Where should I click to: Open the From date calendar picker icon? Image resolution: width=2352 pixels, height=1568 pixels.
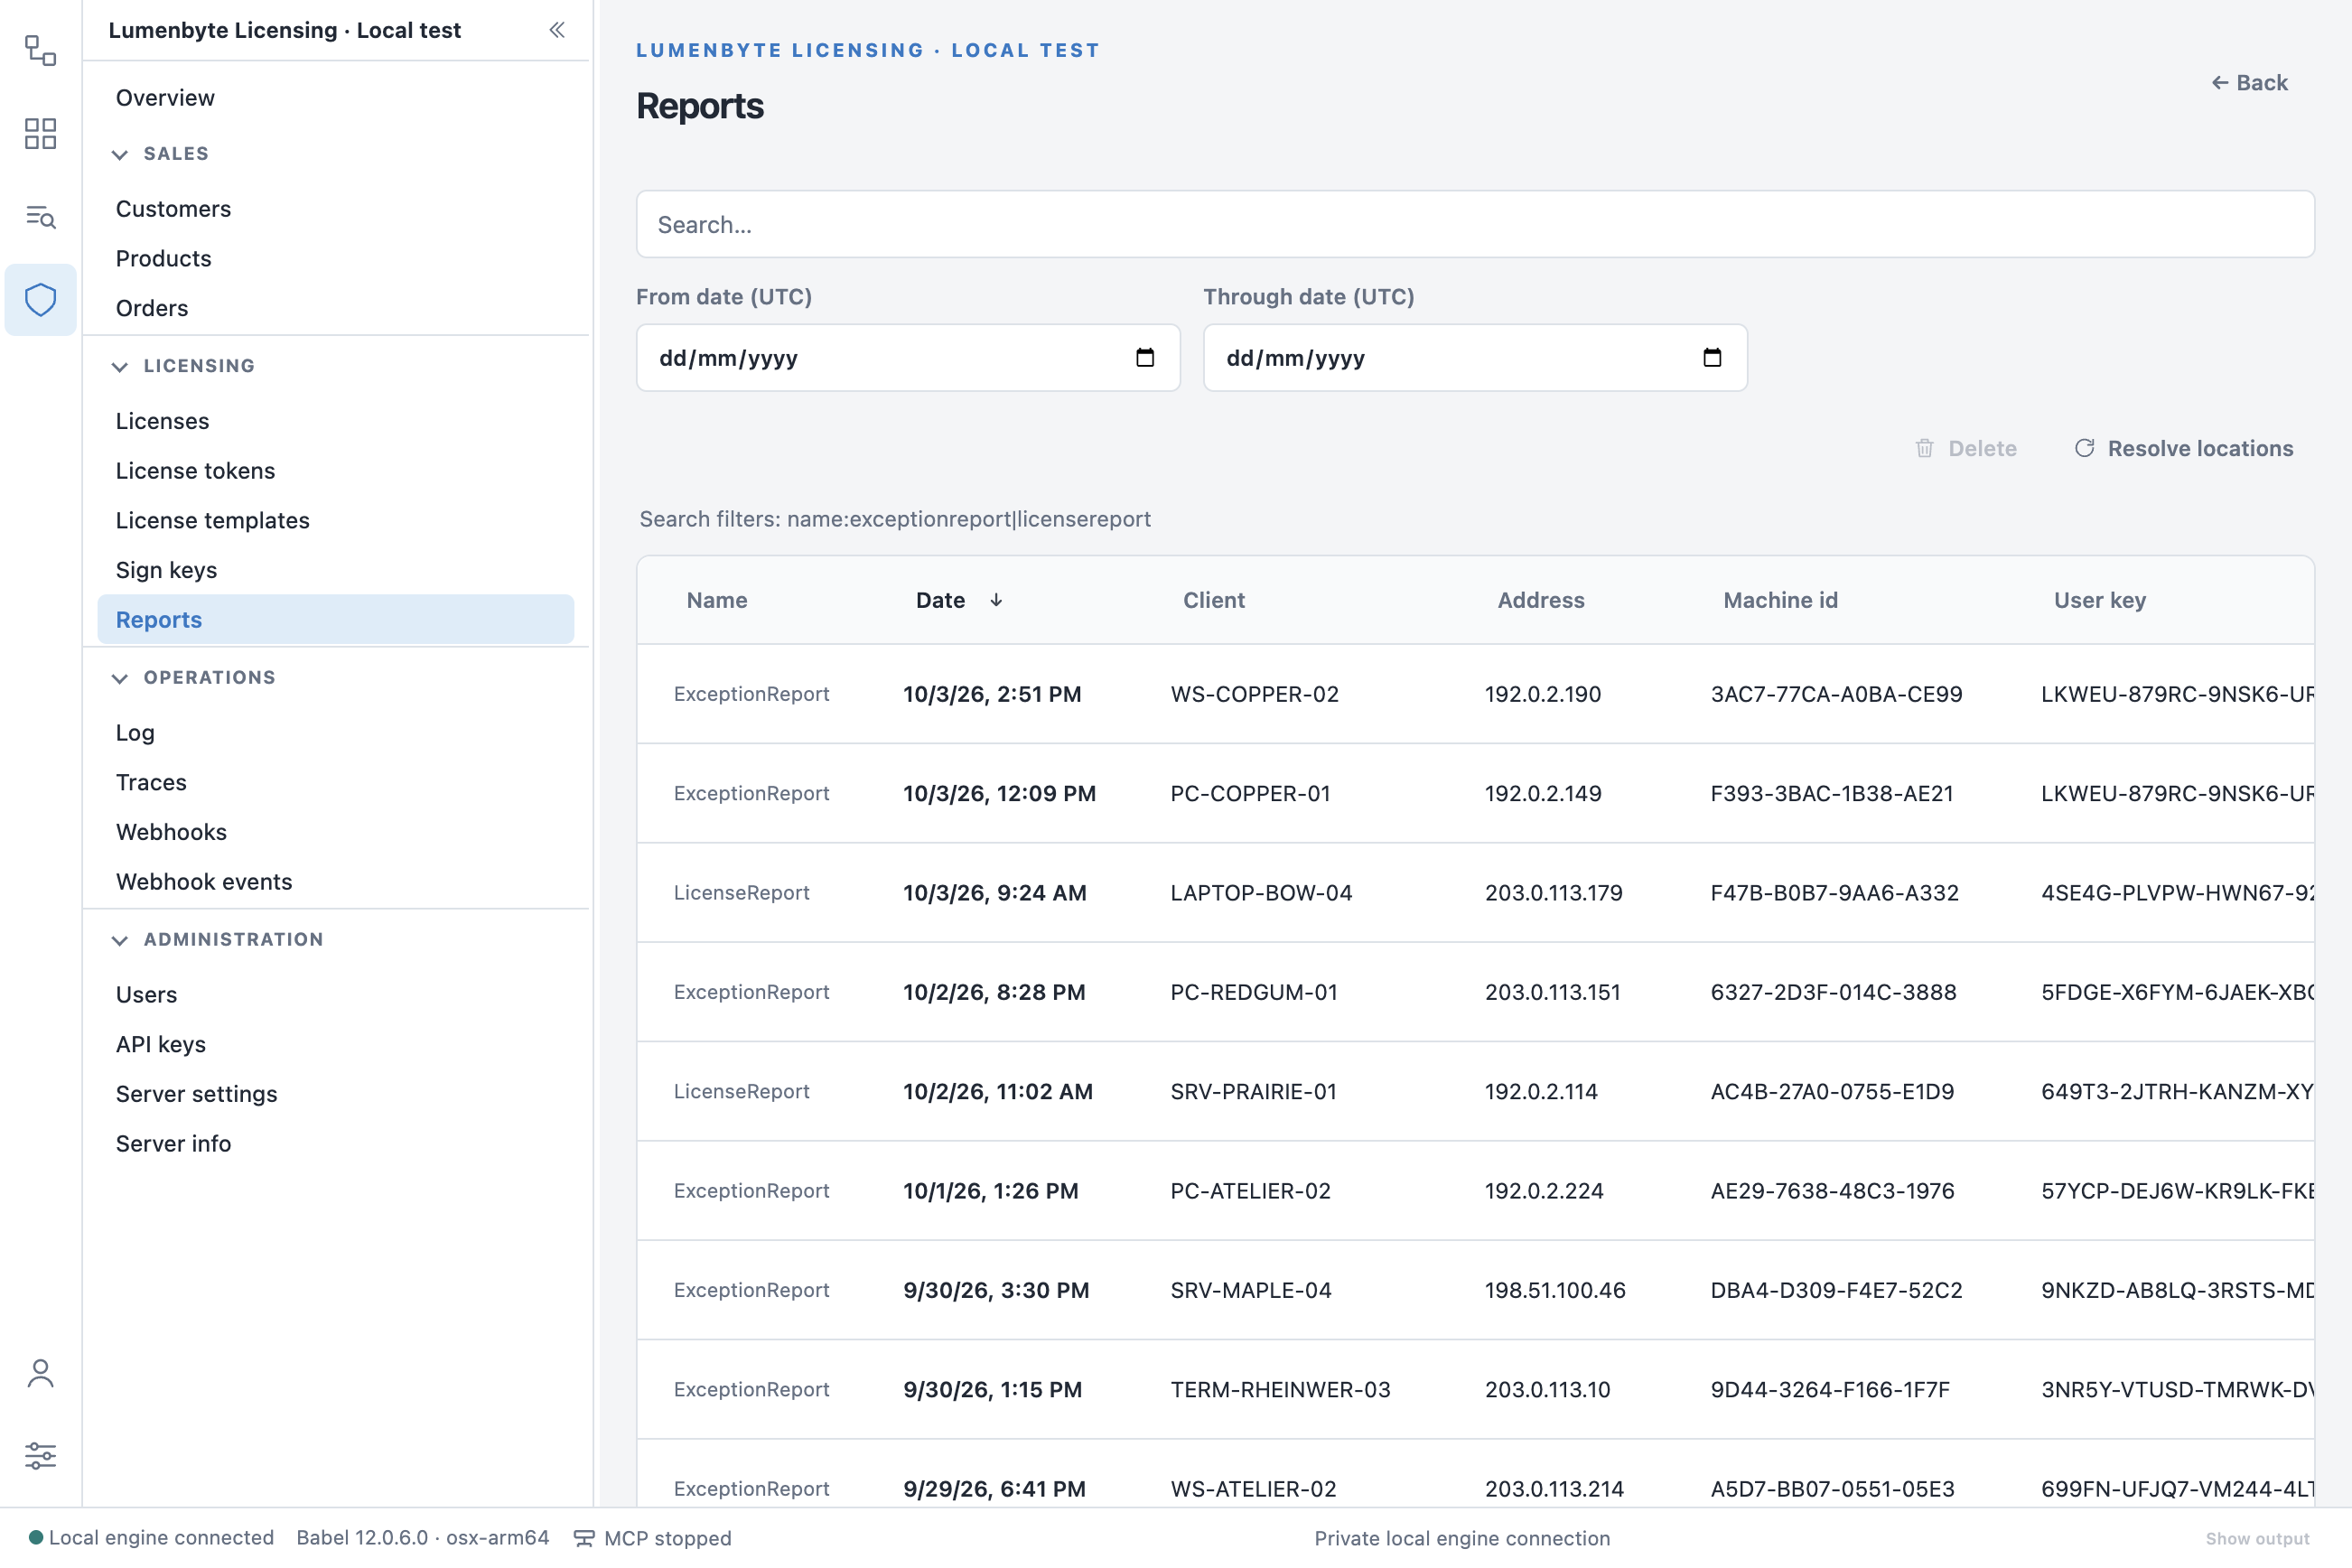[x=1145, y=358]
